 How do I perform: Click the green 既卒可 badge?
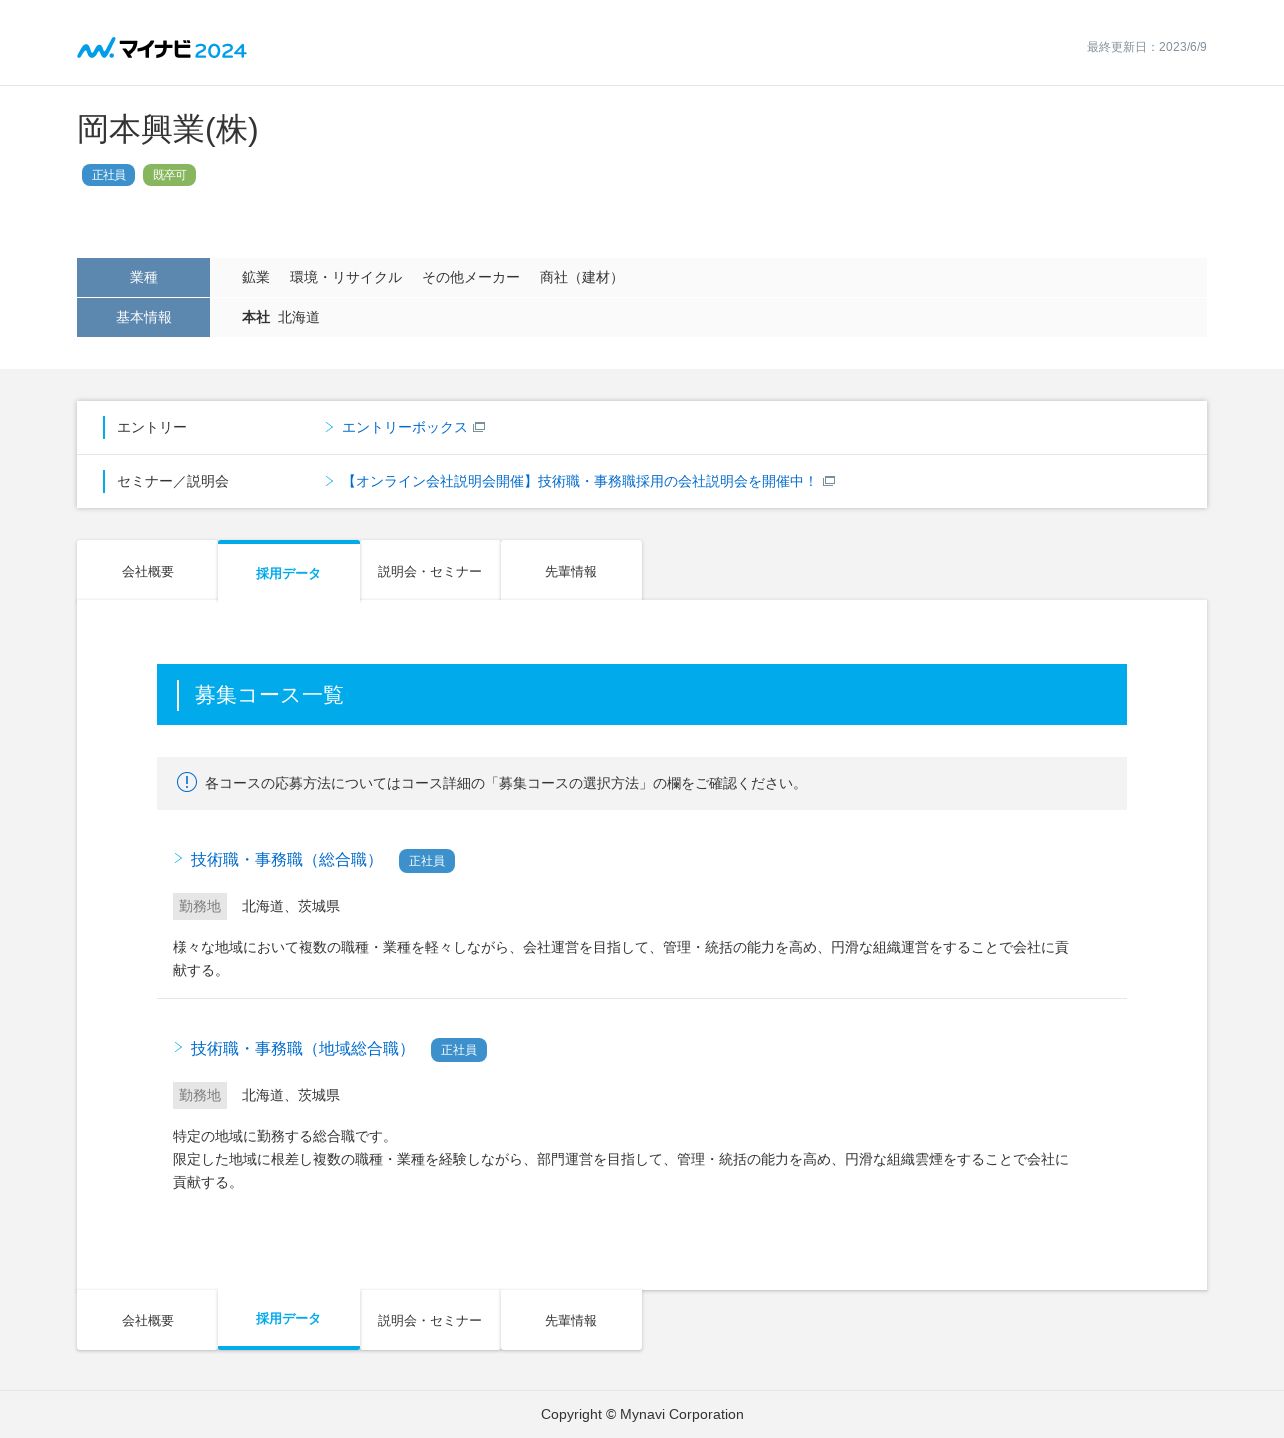pyautogui.click(x=169, y=175)
